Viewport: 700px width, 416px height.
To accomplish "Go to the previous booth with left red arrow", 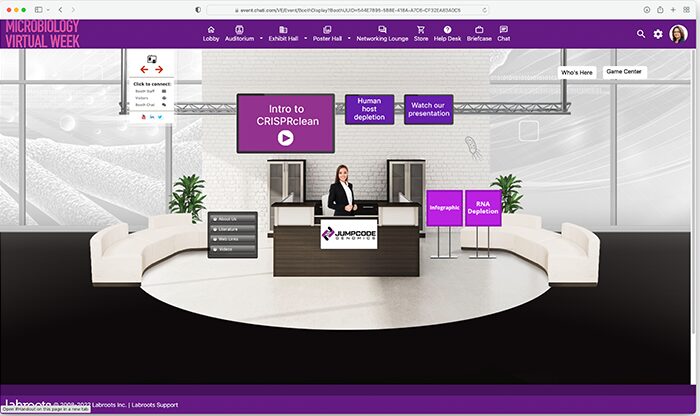I will click(143, 69).
